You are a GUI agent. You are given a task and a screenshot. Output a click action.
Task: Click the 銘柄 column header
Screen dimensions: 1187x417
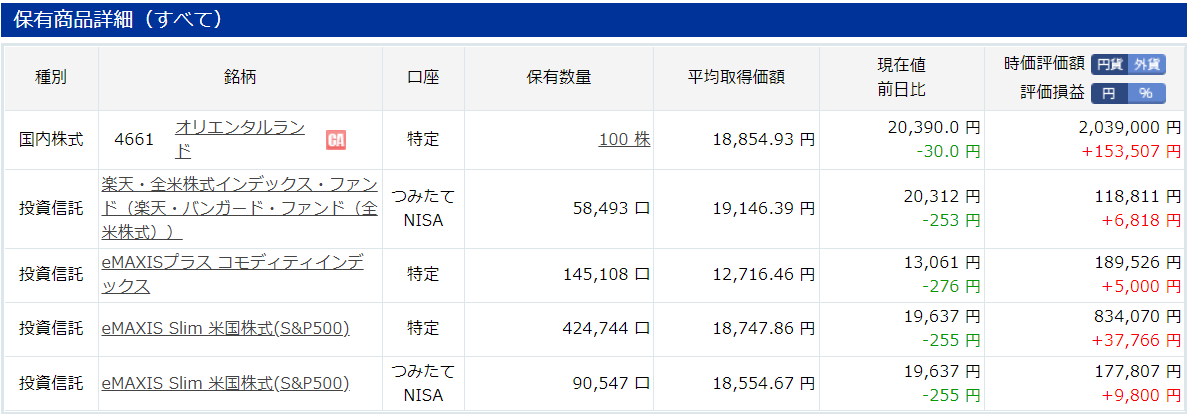point(240,78)
